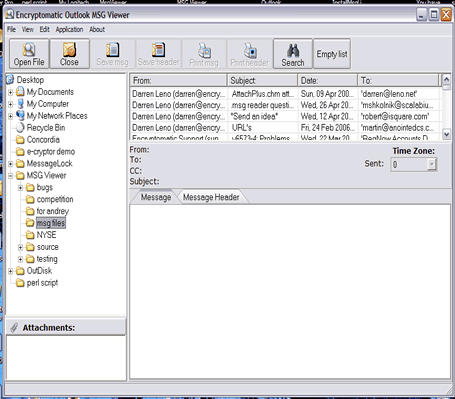Click the Attachments panel header
Screen dimensions: 455x399
tap(66, 327)
